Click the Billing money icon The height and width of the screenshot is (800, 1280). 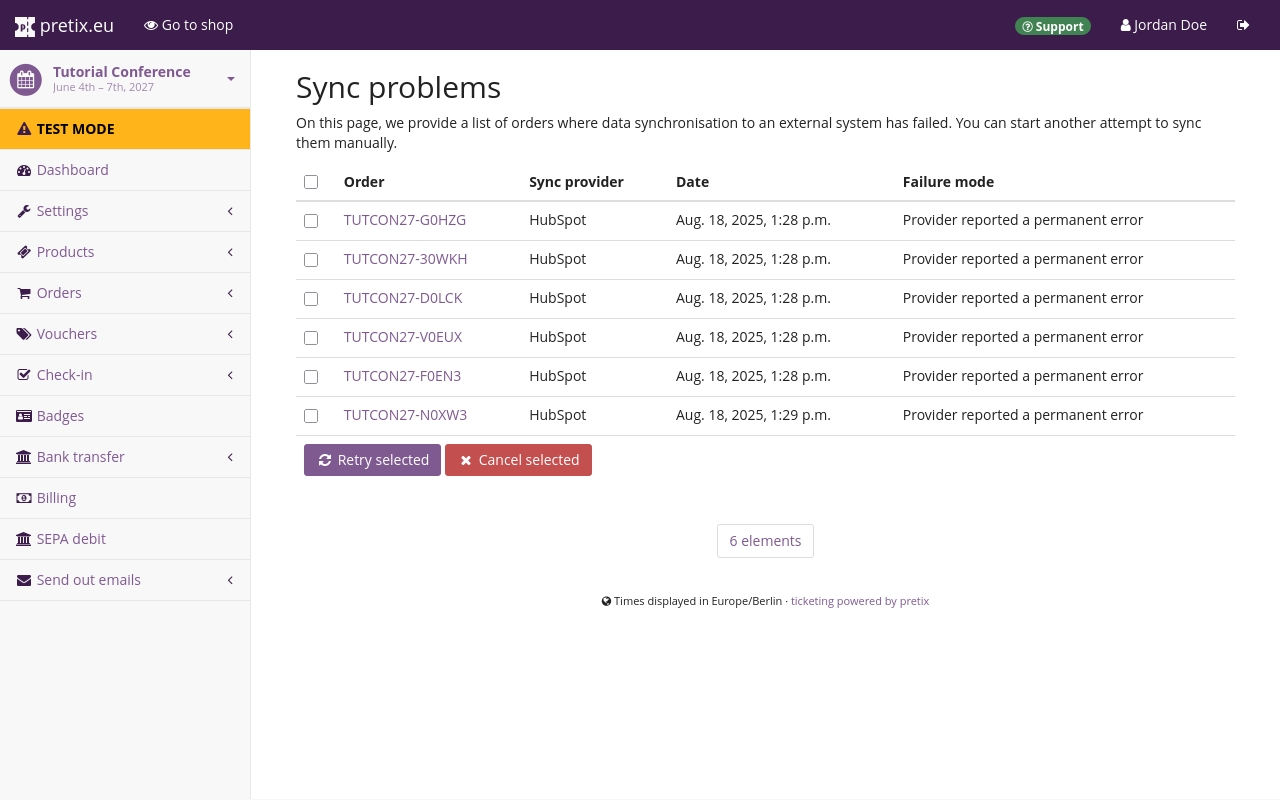tap(24, 498)
